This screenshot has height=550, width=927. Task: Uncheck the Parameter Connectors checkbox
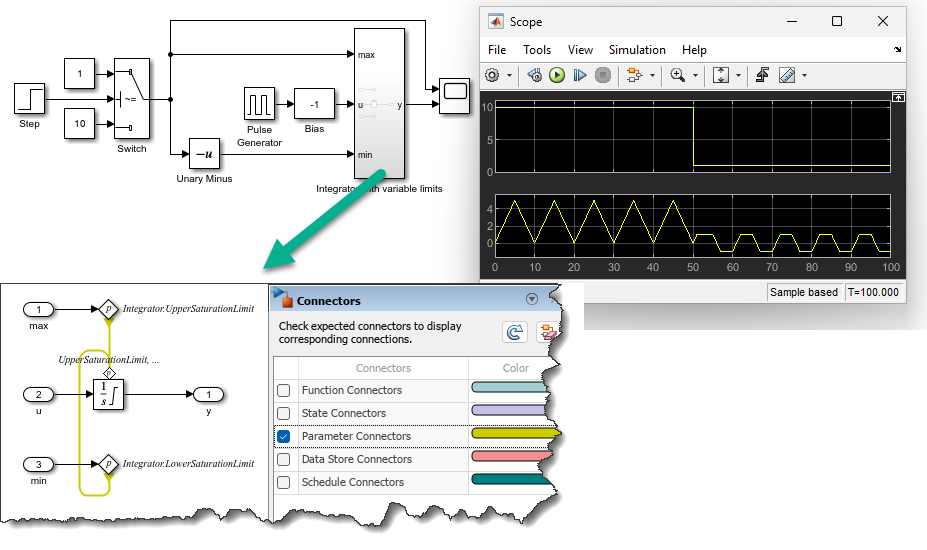[284, 437]
